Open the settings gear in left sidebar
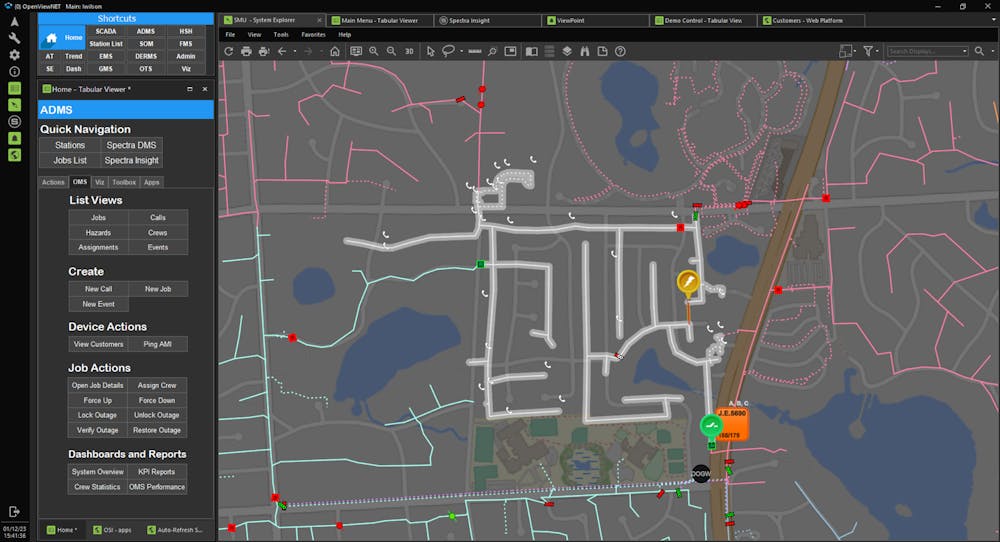Screen dimensions: 1000x542 coord(14,55)
